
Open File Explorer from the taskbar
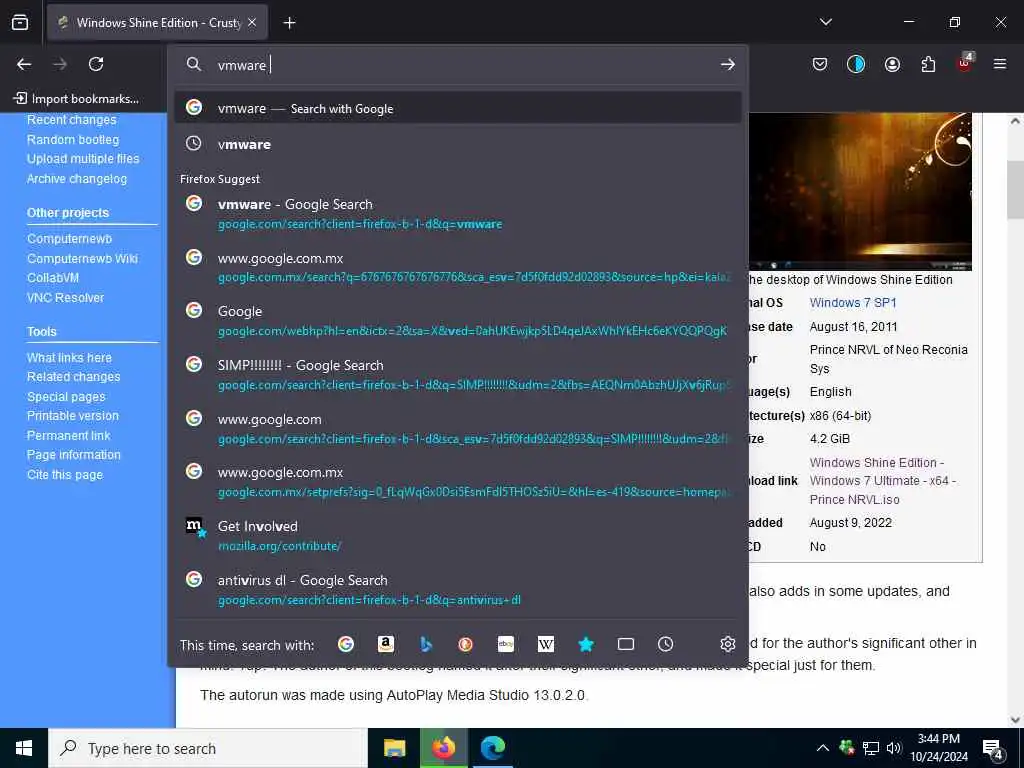point(394,748)
